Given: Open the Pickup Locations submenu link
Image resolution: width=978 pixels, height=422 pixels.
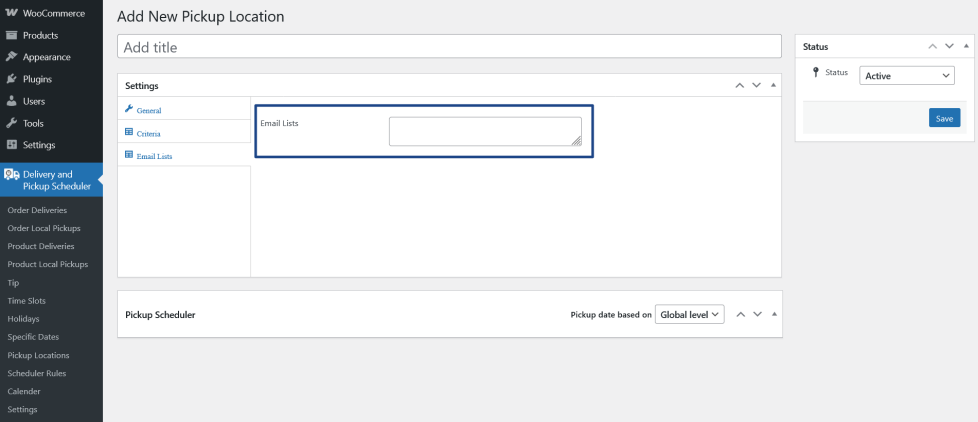Looking at the screenshot, I should pos(39,355).
